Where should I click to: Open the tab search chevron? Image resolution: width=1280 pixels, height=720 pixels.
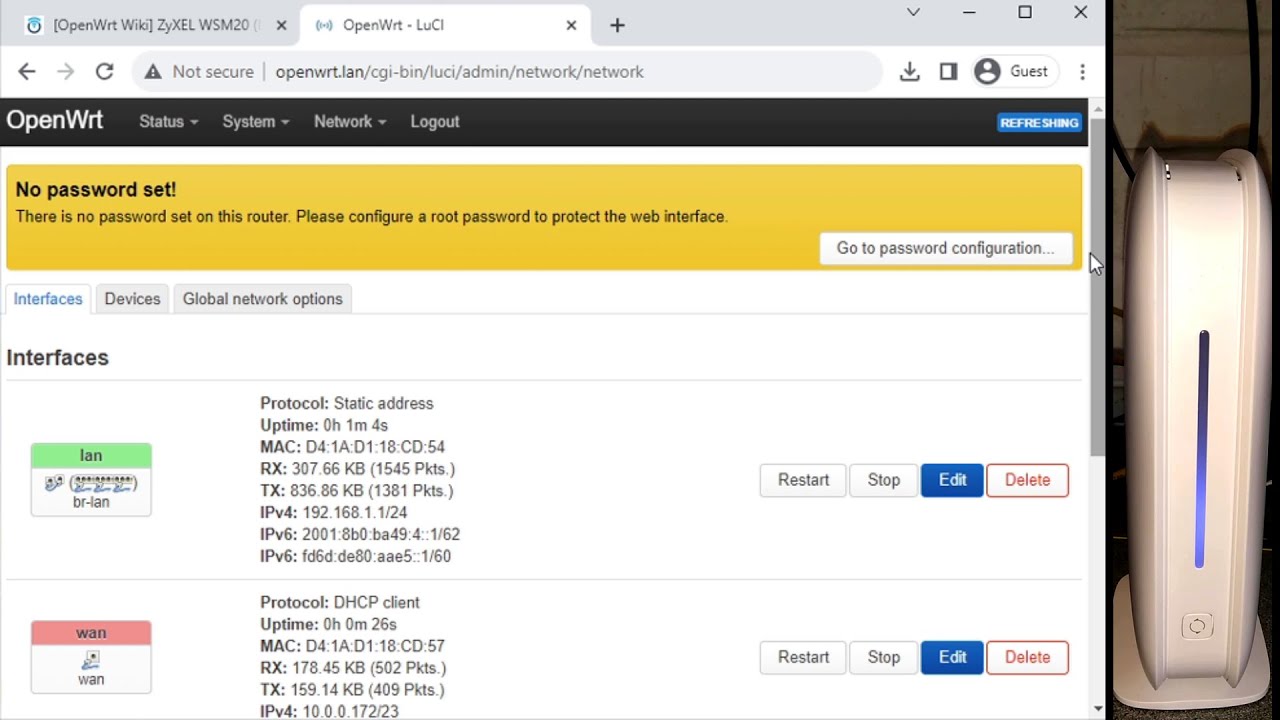click(x=913, y=12)
